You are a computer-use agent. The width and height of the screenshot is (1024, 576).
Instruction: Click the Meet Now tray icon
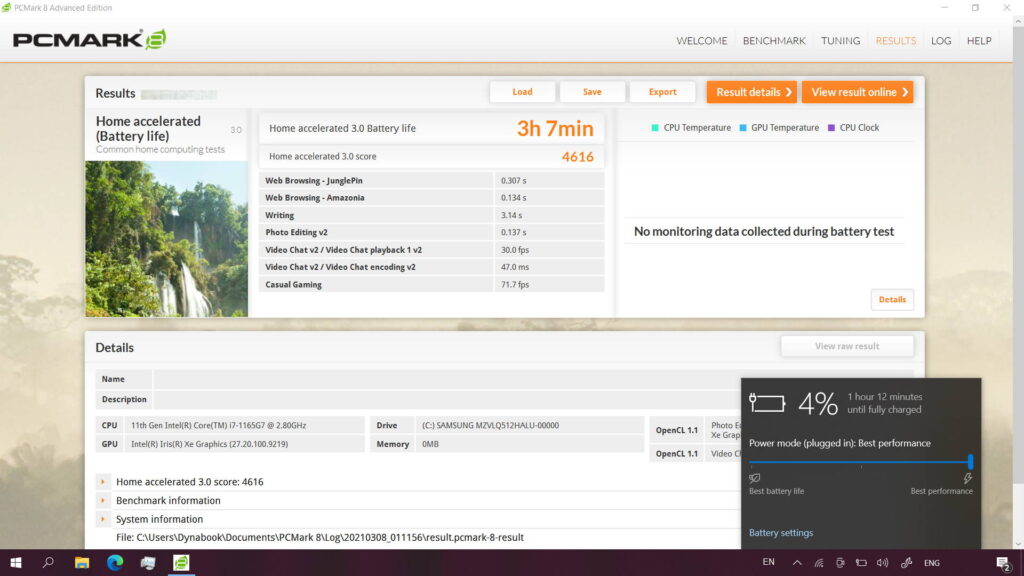point(840,562)
